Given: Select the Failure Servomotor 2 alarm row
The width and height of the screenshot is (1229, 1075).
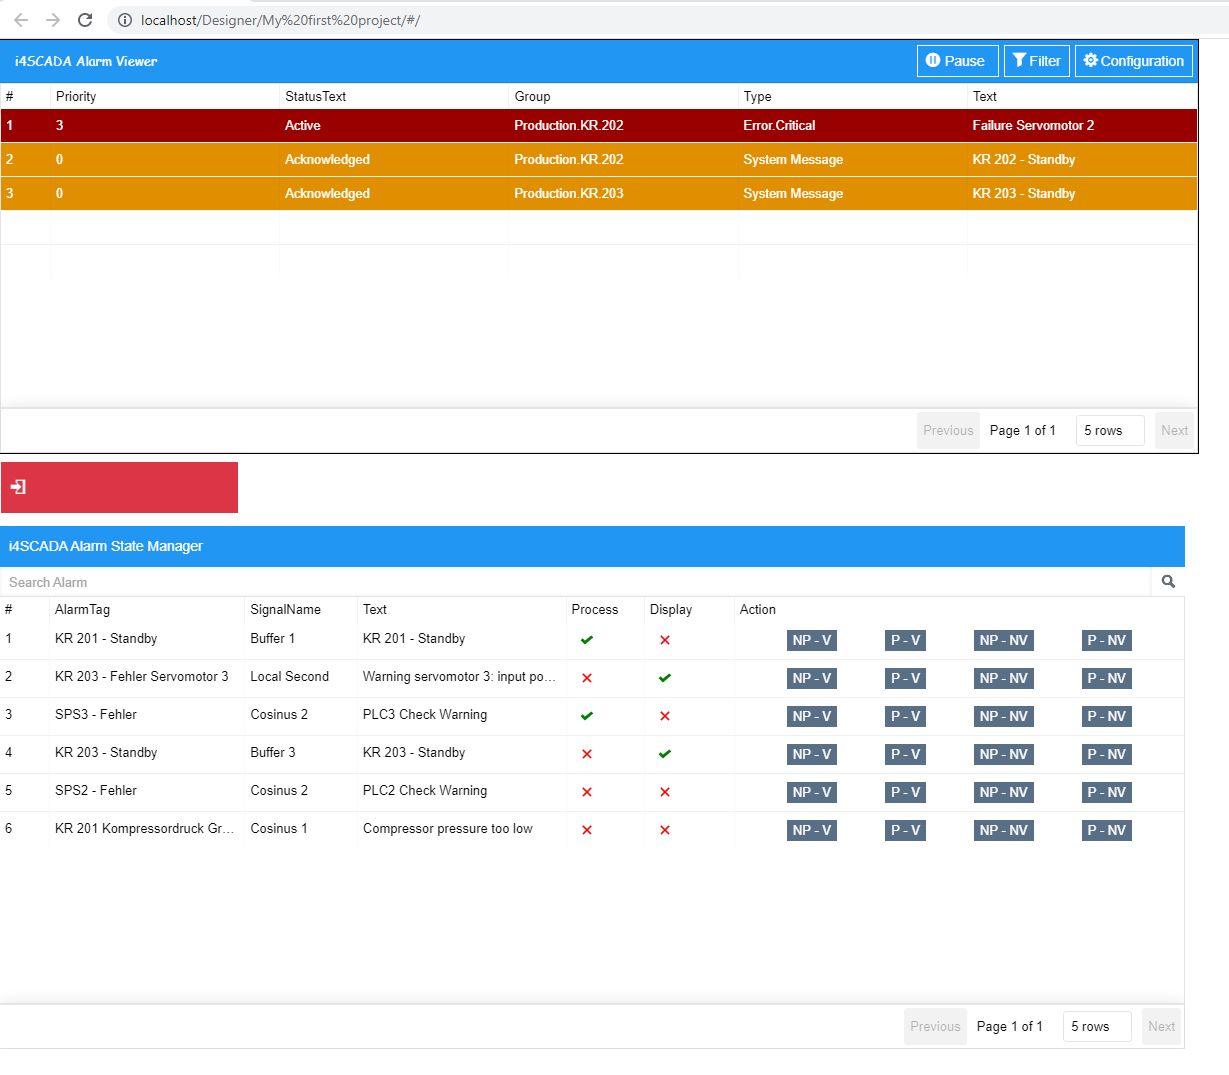Looking at the screenshot, I should tap(599, 125).
